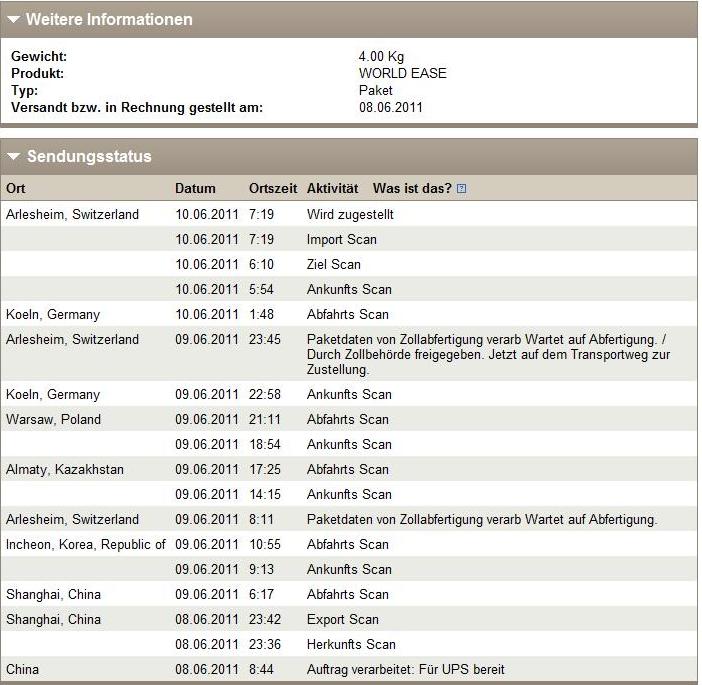Click the Import Scan activity entry
The image size is (702, 685).
click(x=342, y=239)
